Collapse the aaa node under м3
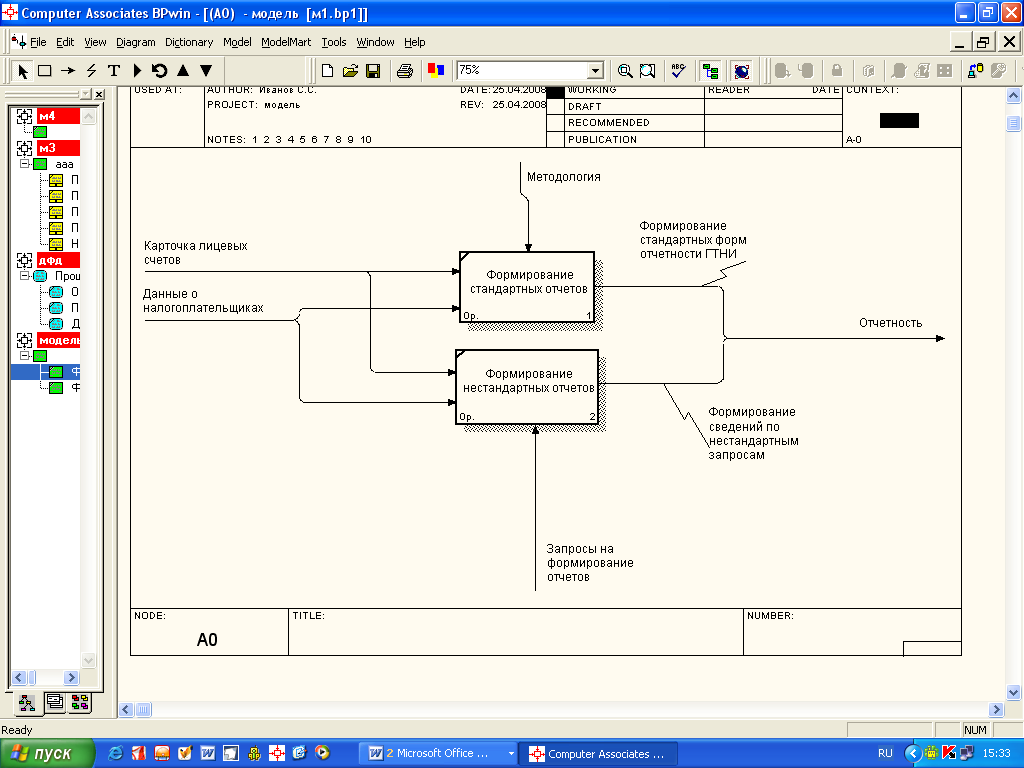1024x768 pixels. (24, 163)
